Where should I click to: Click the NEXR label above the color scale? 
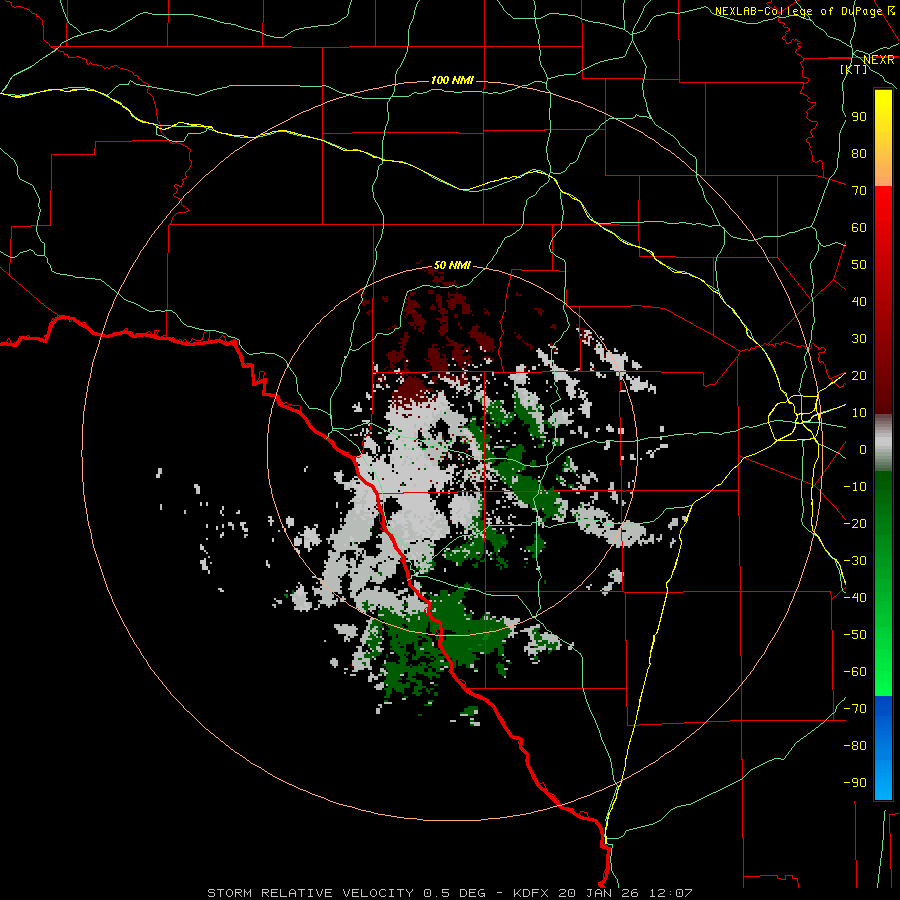(x=879, y=60)
